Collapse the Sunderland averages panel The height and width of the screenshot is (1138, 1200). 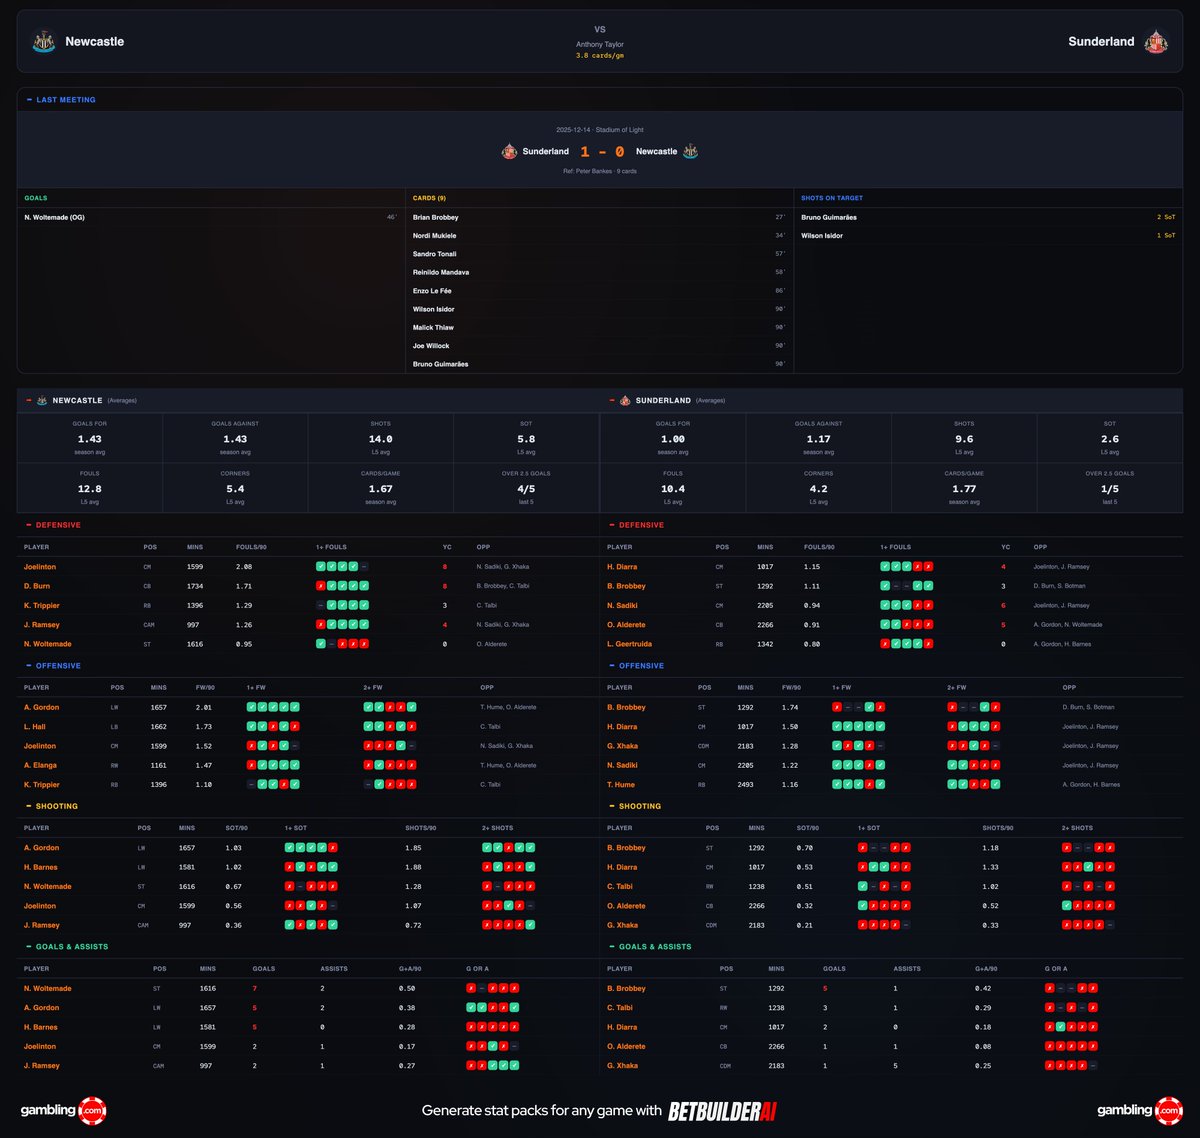tap(612, 400)
